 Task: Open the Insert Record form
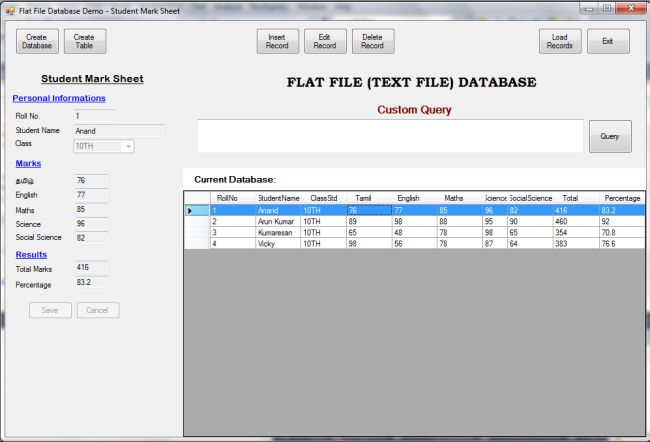click(277, 41)
